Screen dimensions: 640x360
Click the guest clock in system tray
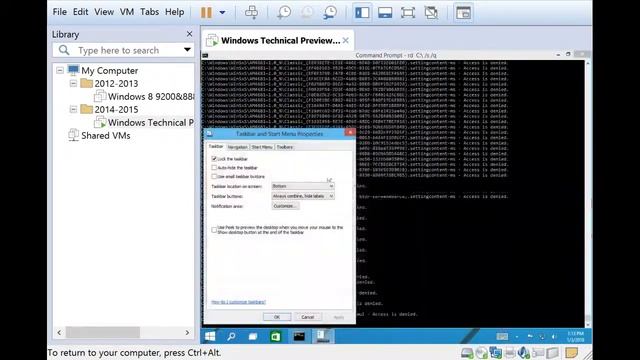(575, 336)
